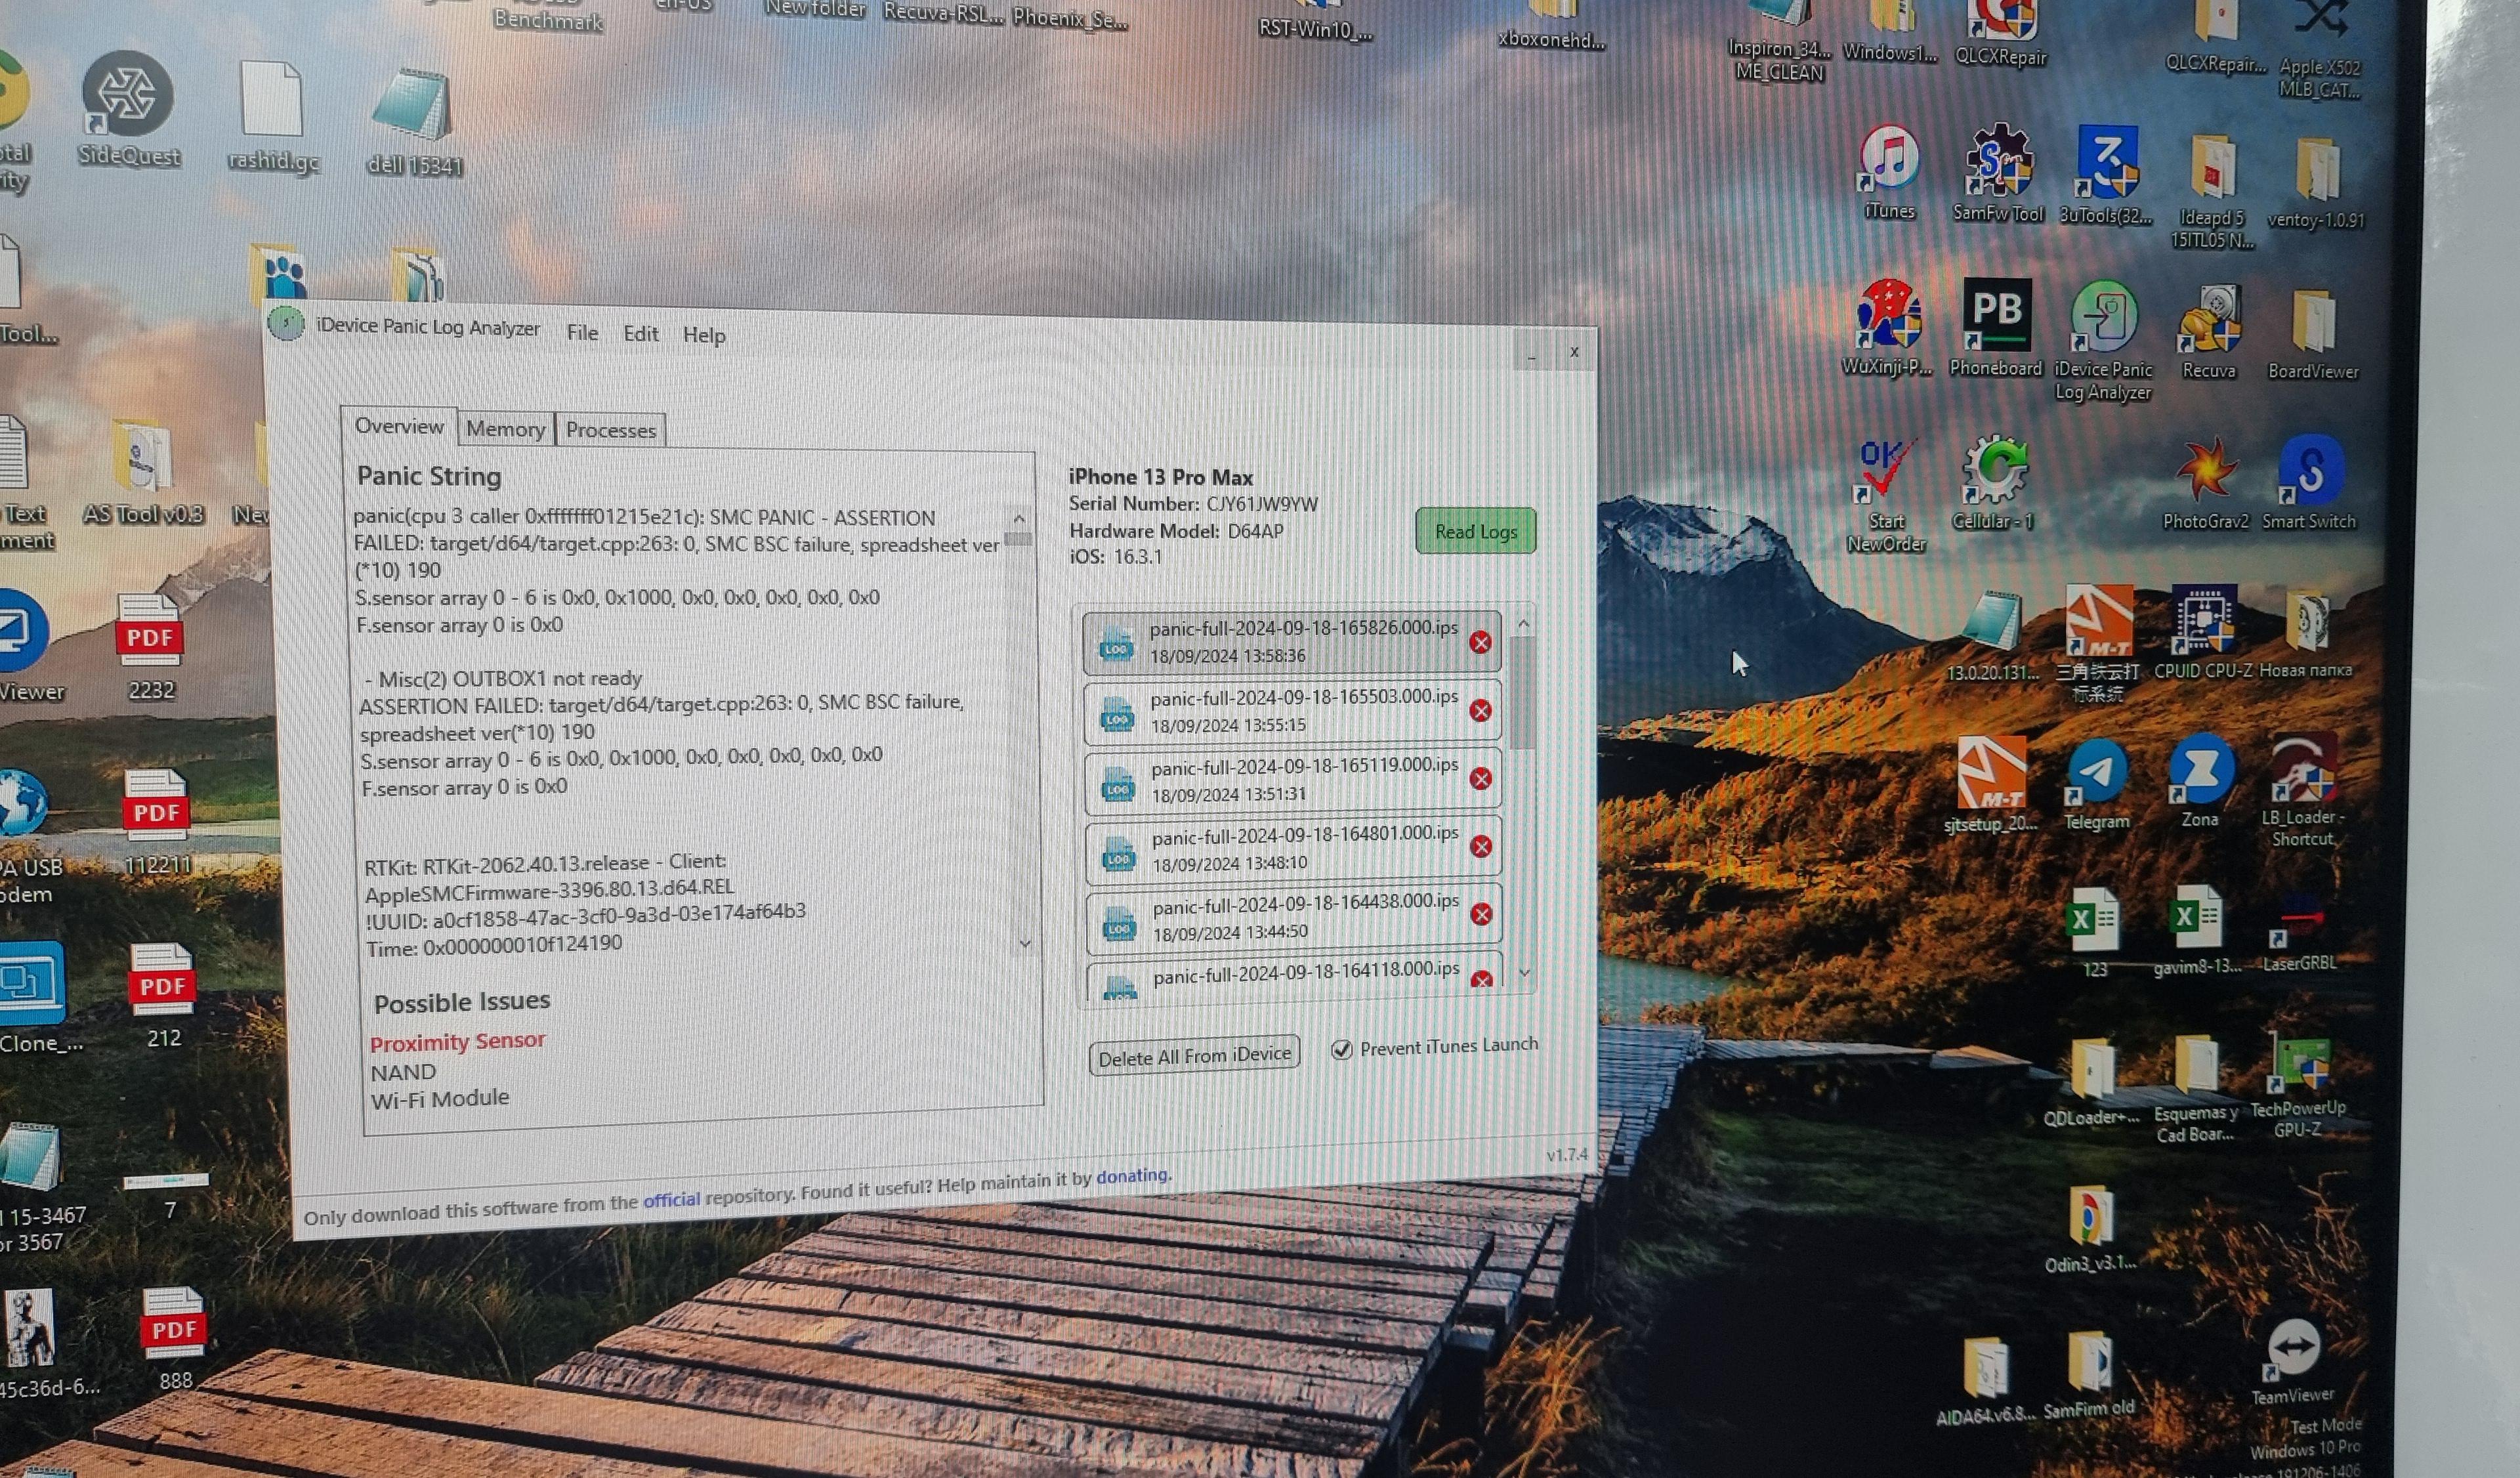
Task: Click log list scrollbar up arrow
Action: pos(1523,624)
